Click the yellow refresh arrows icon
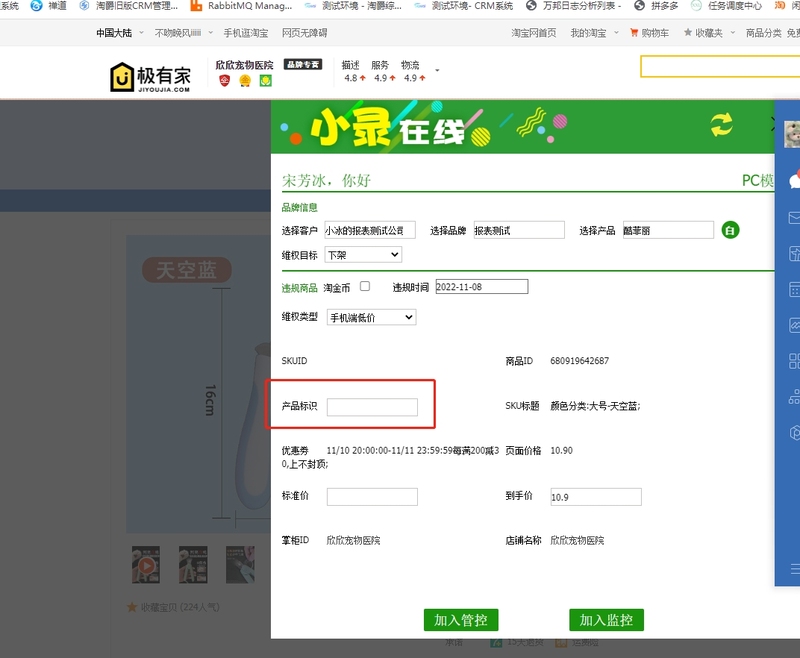The height and width of the screenshot is (658, 800). (x=721, y=125)
